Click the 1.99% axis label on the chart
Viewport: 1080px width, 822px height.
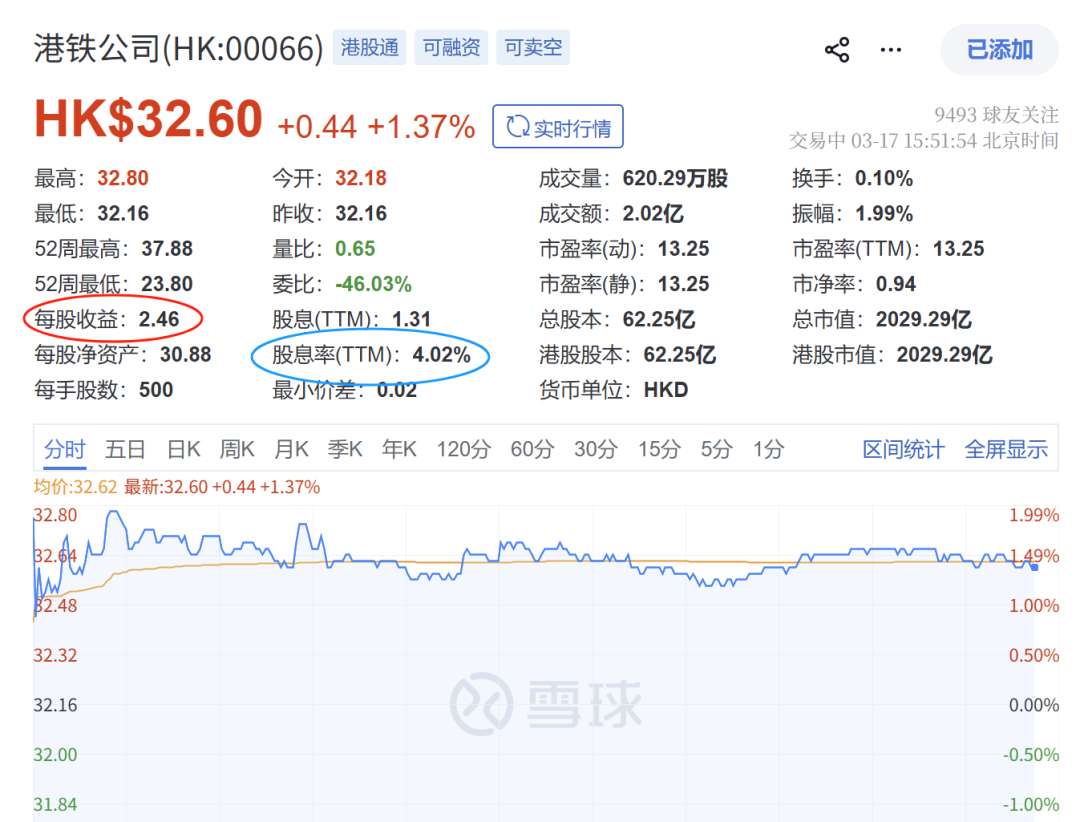click(1034, 515)
